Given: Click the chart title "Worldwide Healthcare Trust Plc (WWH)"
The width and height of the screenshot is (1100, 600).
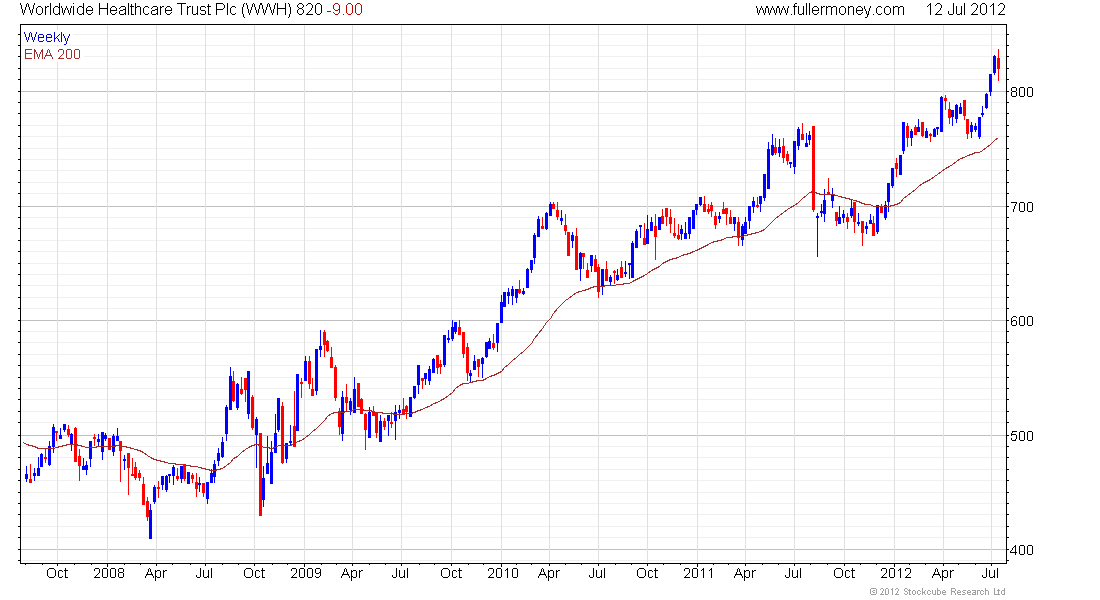Looking at the screenshot, I should [157, 10].
